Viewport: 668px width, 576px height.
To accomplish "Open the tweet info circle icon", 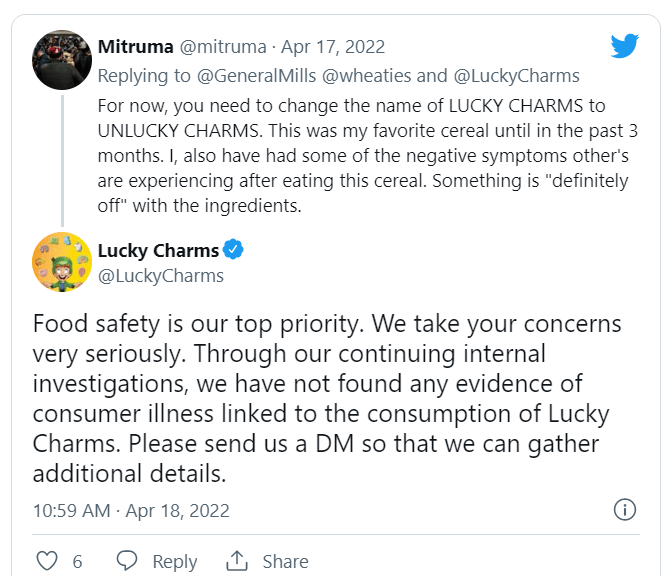I will pos(624,510).
